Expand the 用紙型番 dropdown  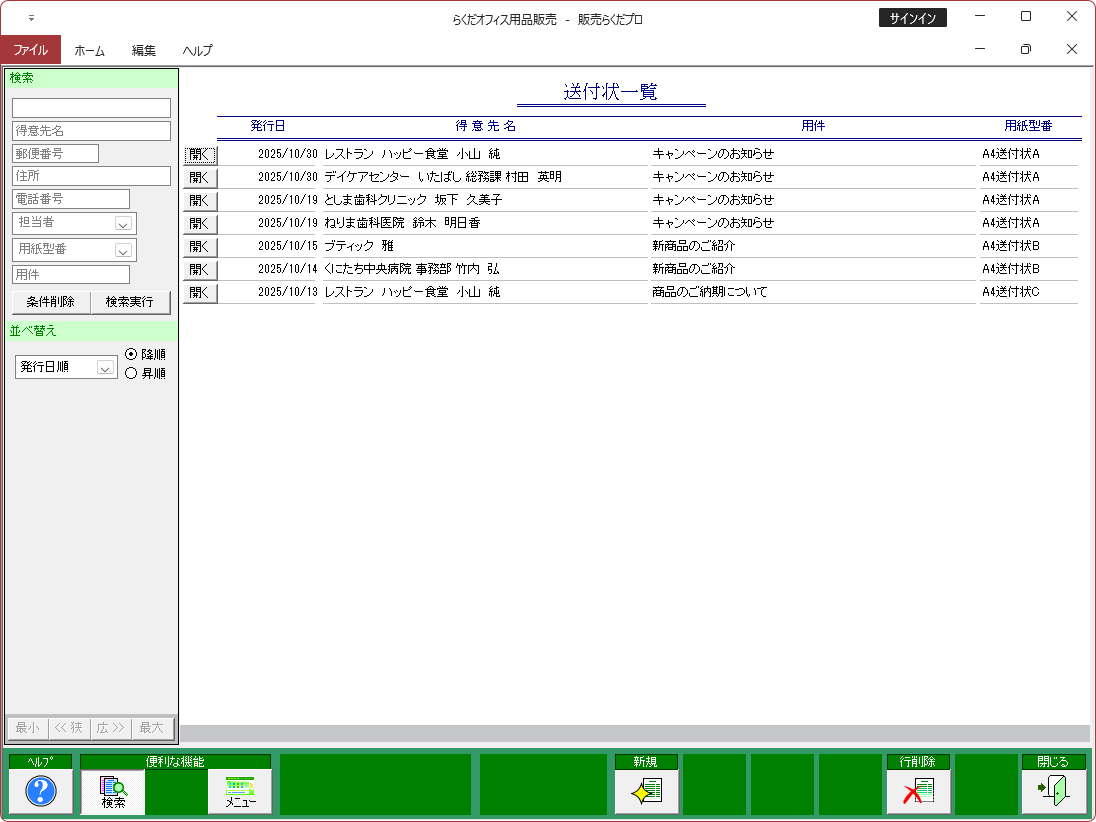point(123,250)
